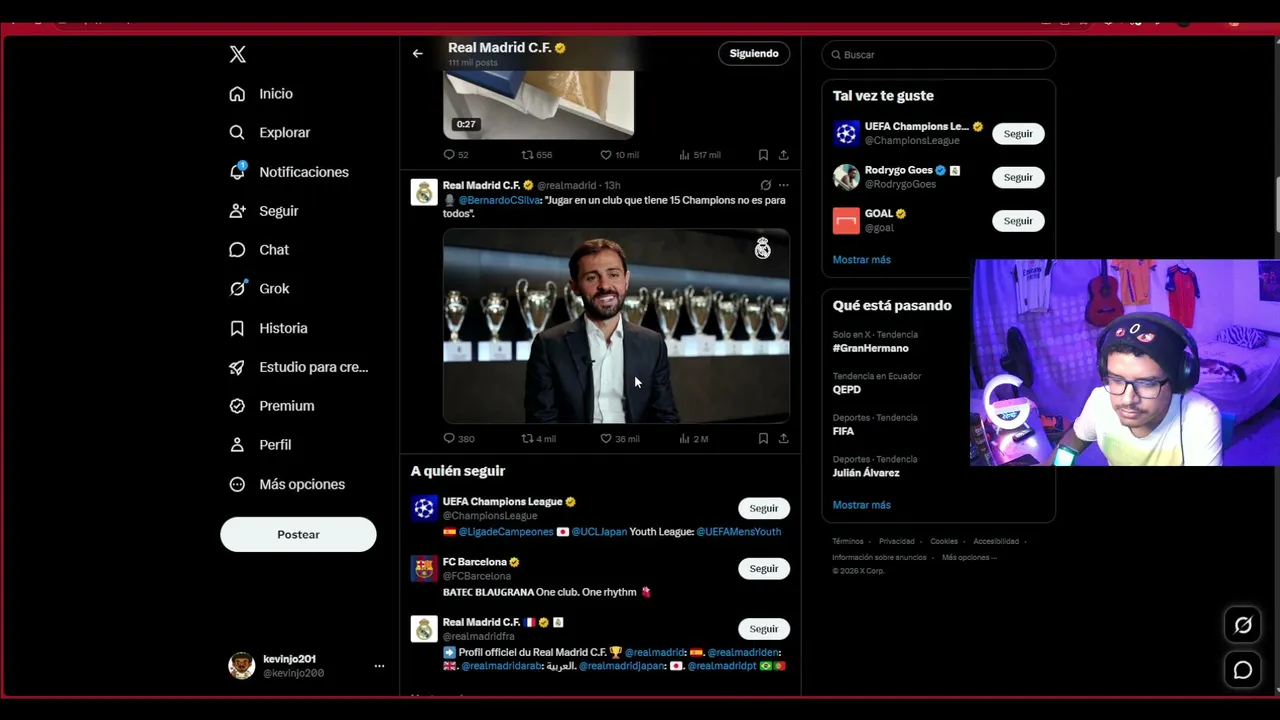
Task: Open the Seguir people icon in sidebar
Action: (237, 211)
